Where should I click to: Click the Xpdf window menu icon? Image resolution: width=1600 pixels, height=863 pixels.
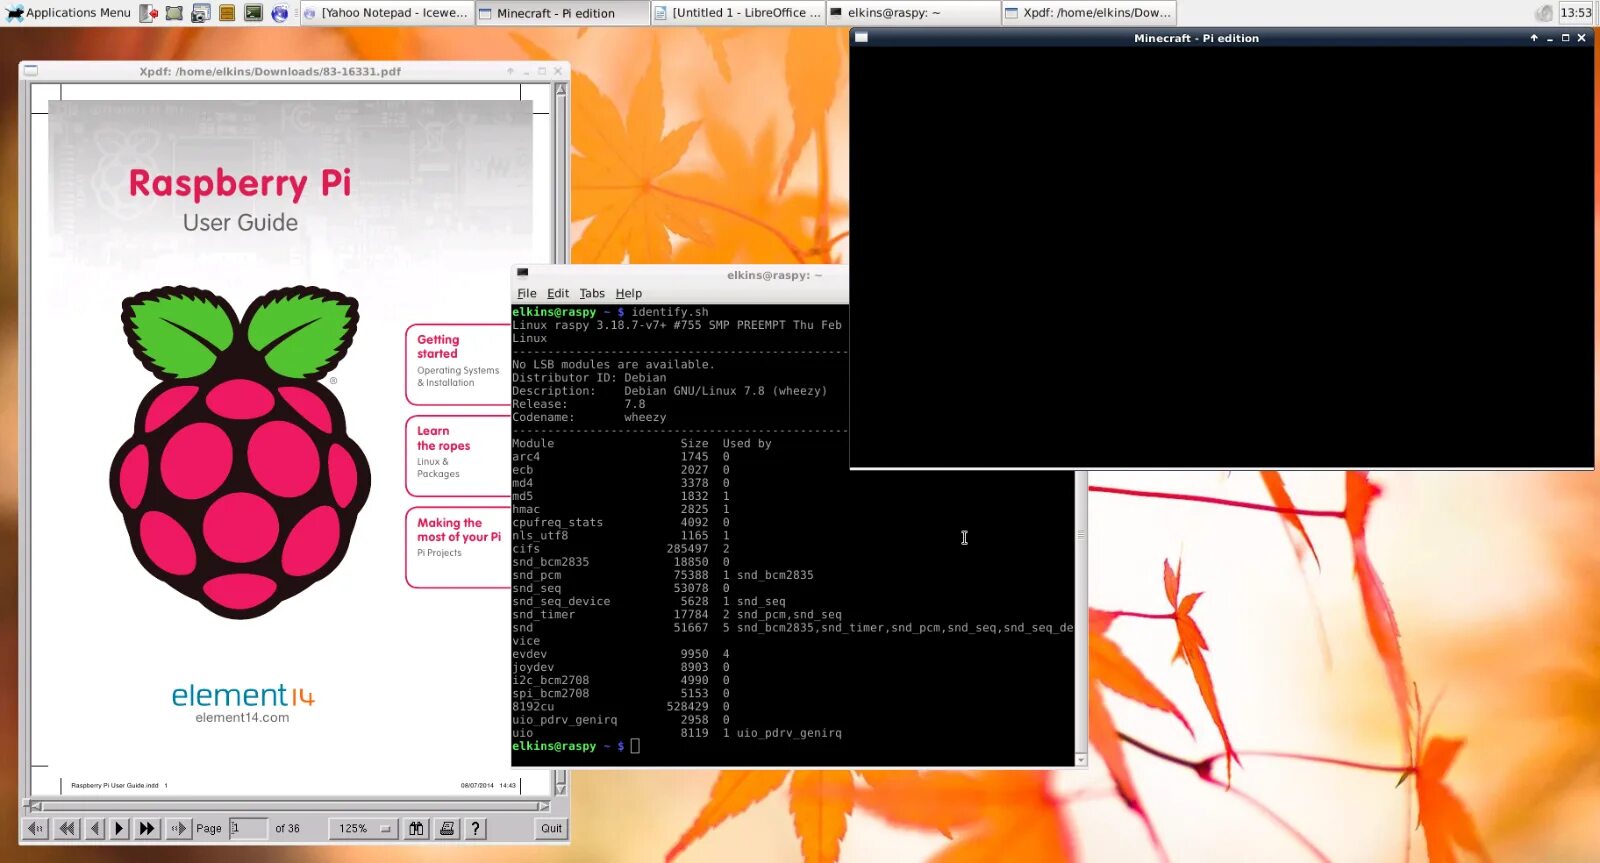click(x=31, y=71)
